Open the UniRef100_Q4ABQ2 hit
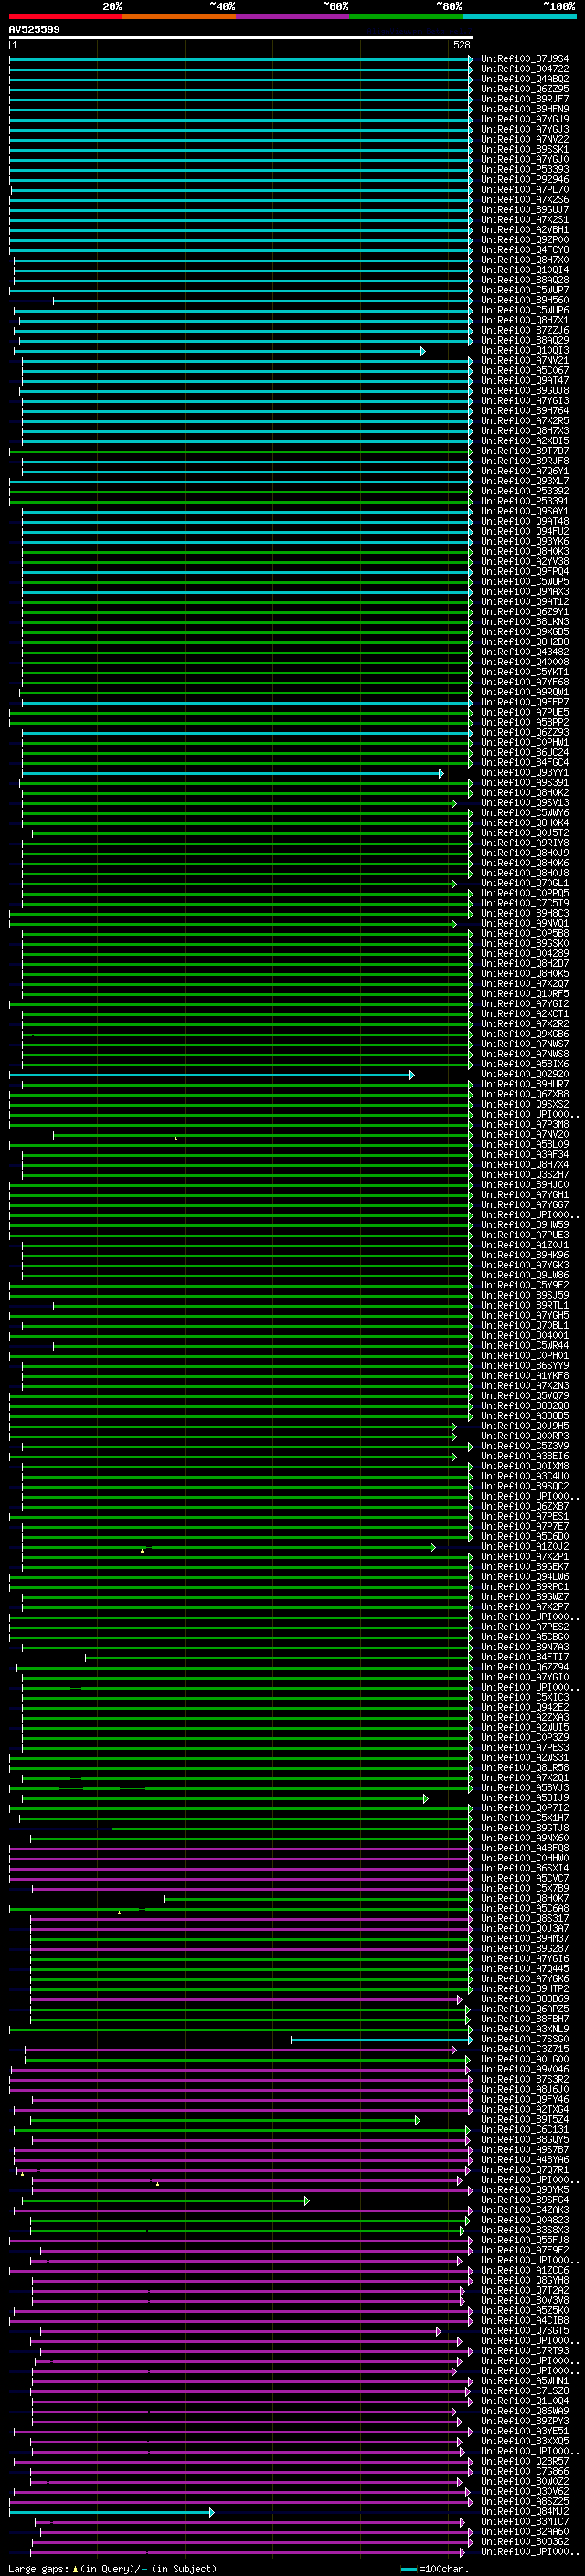Screen dimensions: 585x2576 click(x=525, y=79)
